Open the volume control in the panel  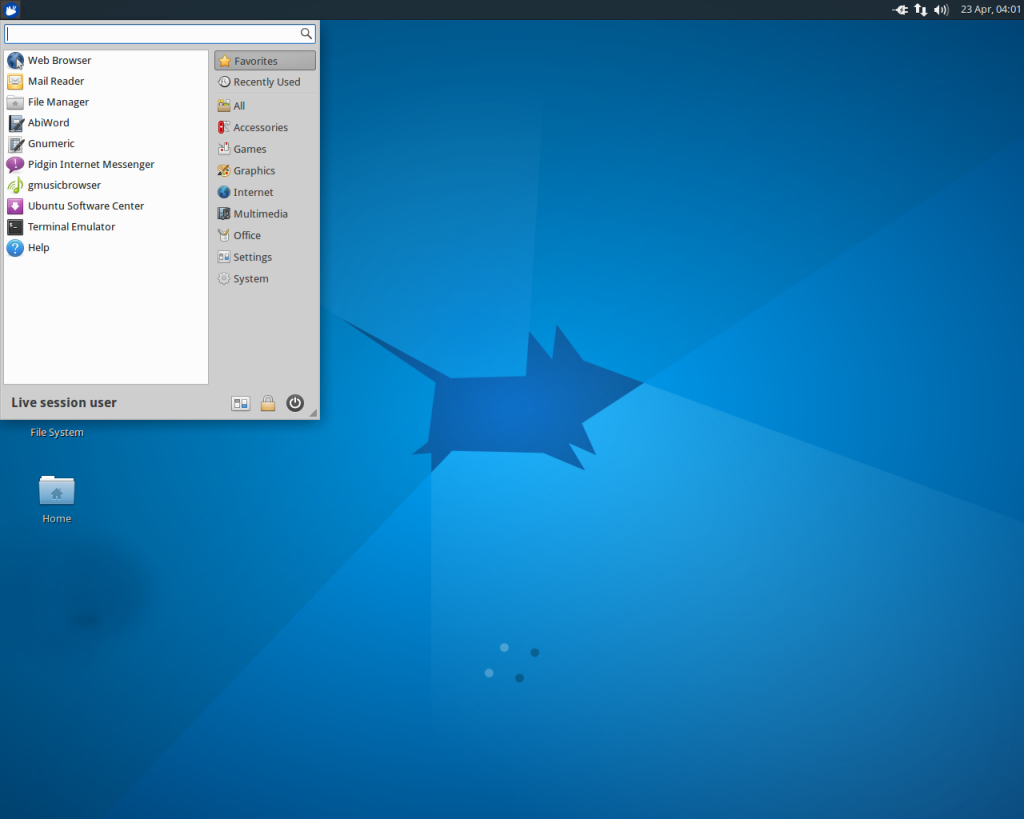(x=941, y=10)
